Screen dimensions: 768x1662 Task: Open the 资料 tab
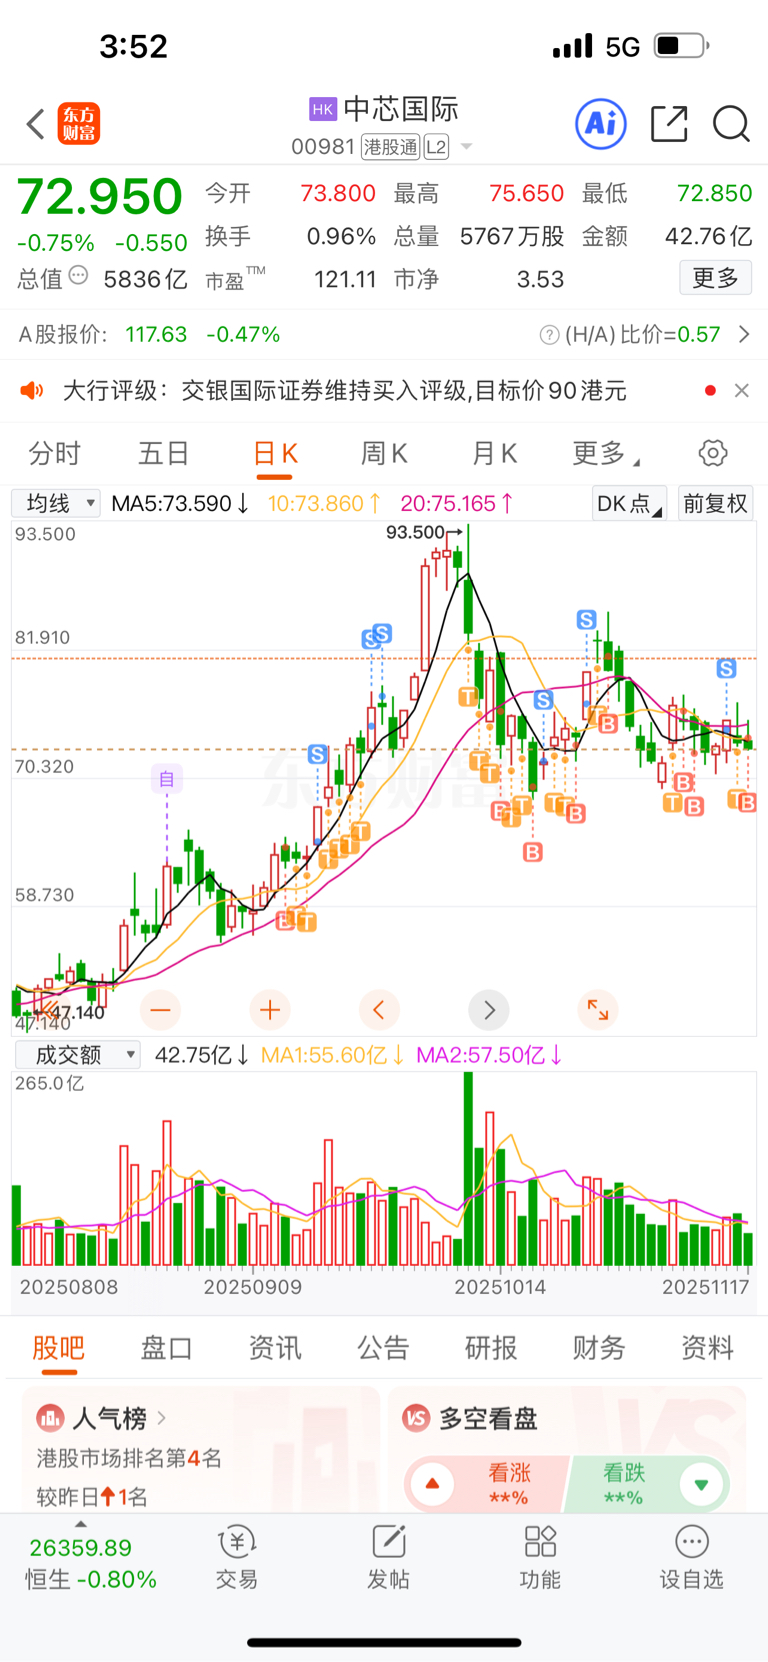point(707,1349)
